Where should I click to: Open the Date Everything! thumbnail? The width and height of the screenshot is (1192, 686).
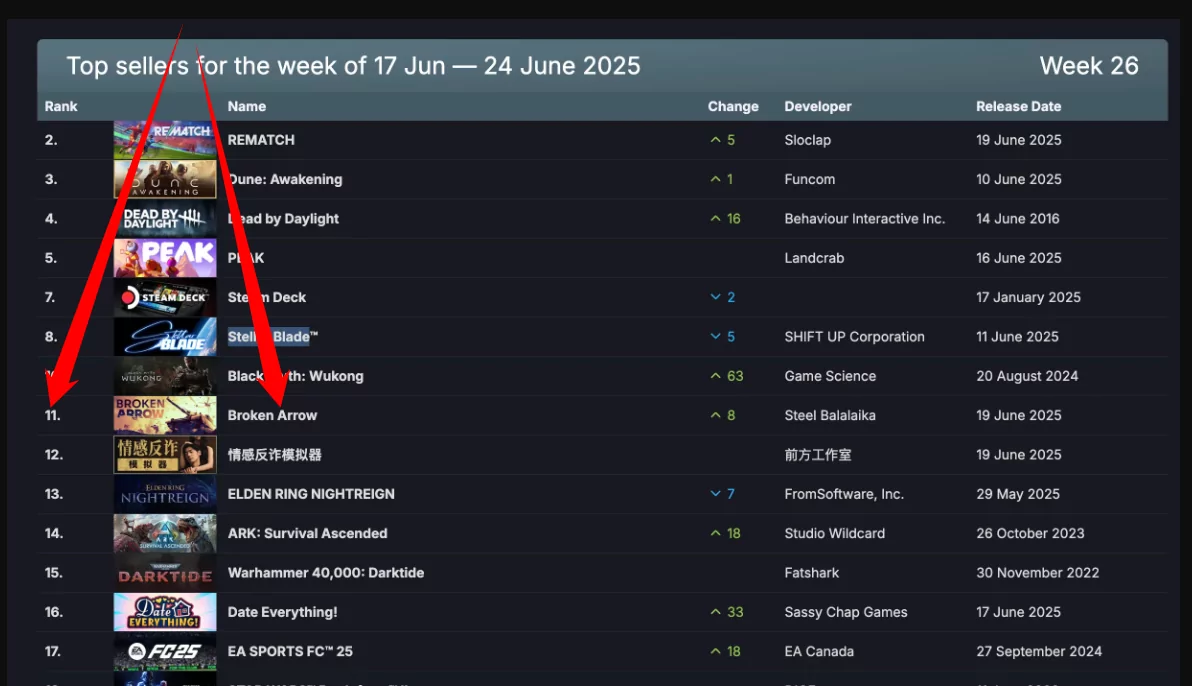(165, 612)
